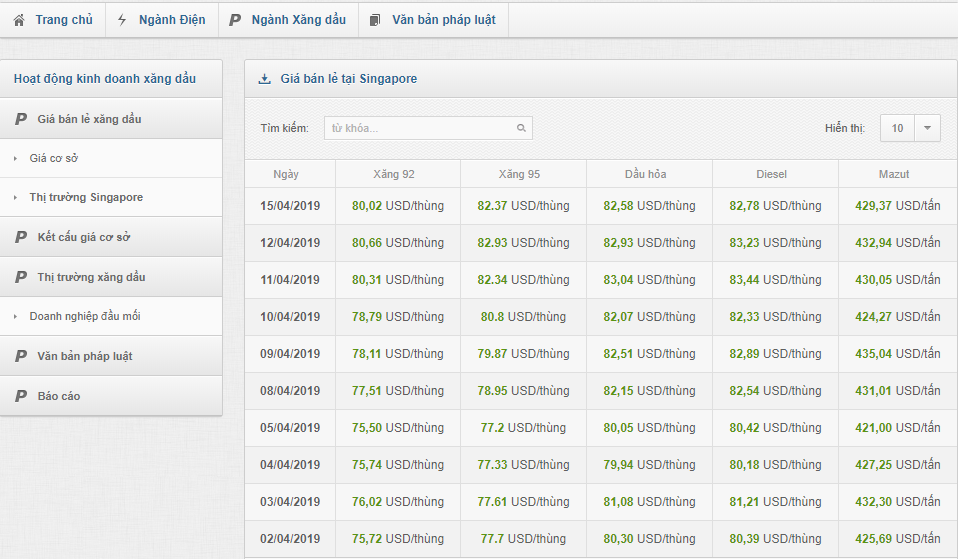Click the Dầu hỏa value 79,94 USD/thùng

click(649, 465)
